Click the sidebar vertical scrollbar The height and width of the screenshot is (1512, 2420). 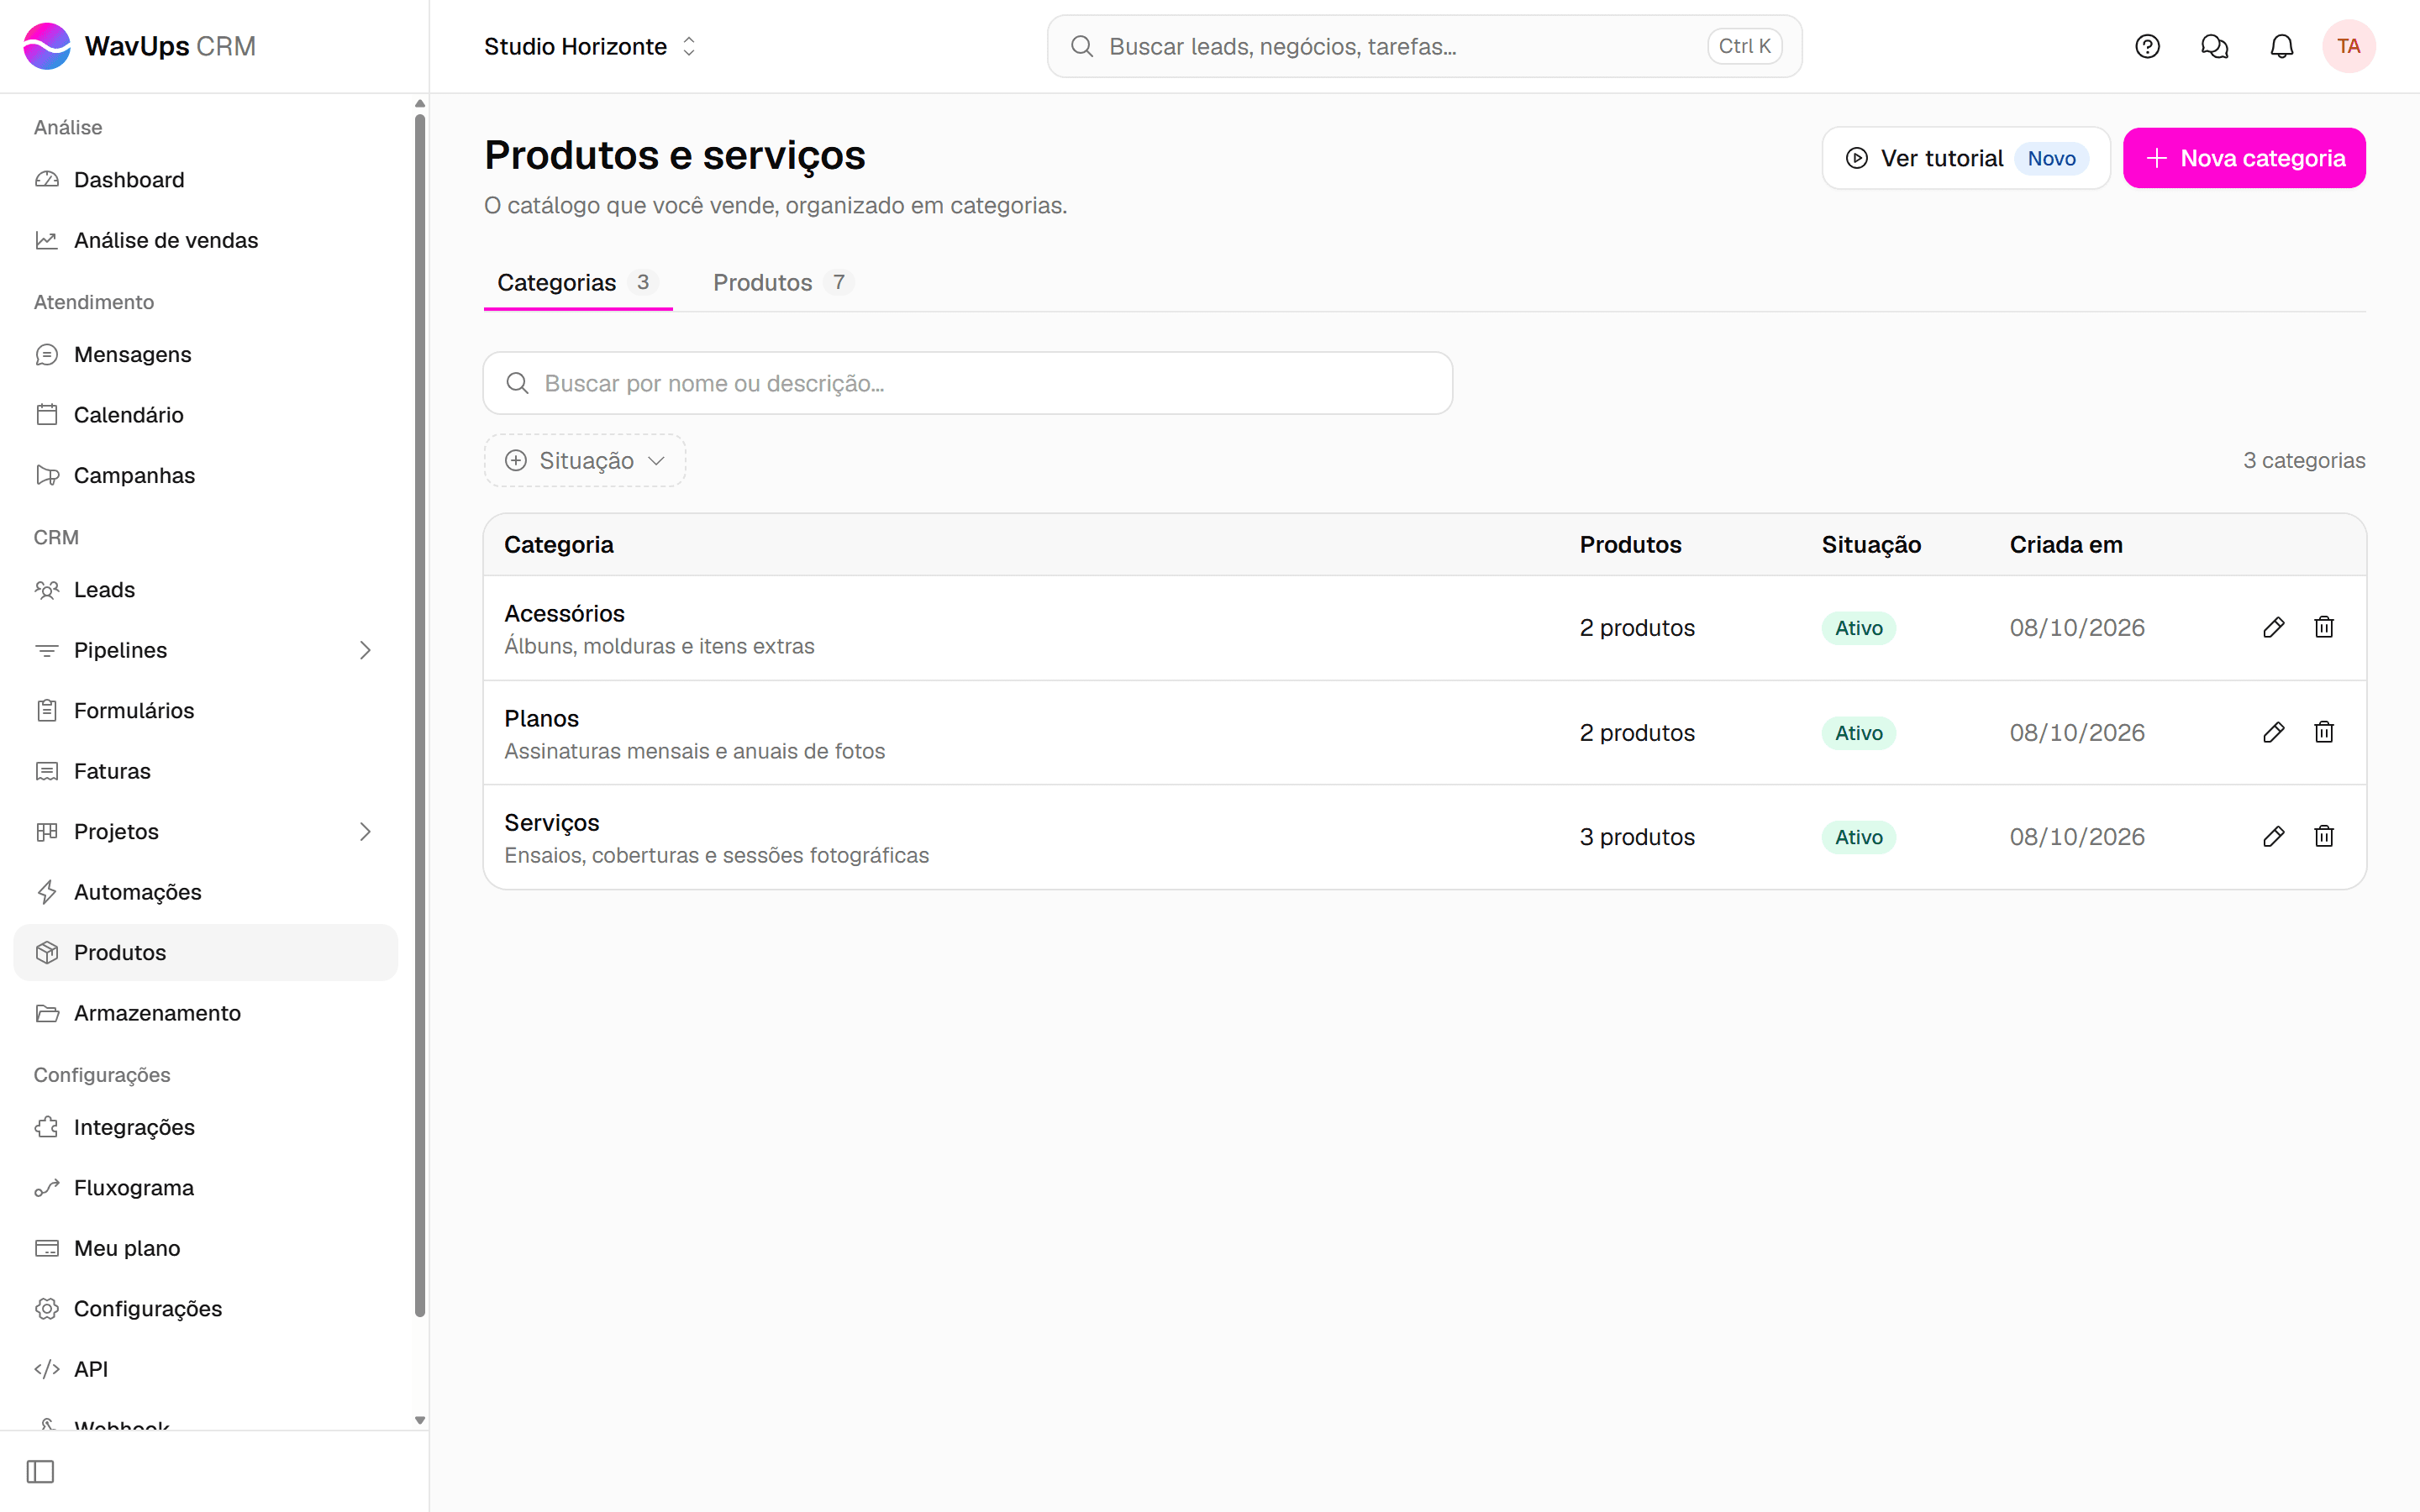point(420,716)
